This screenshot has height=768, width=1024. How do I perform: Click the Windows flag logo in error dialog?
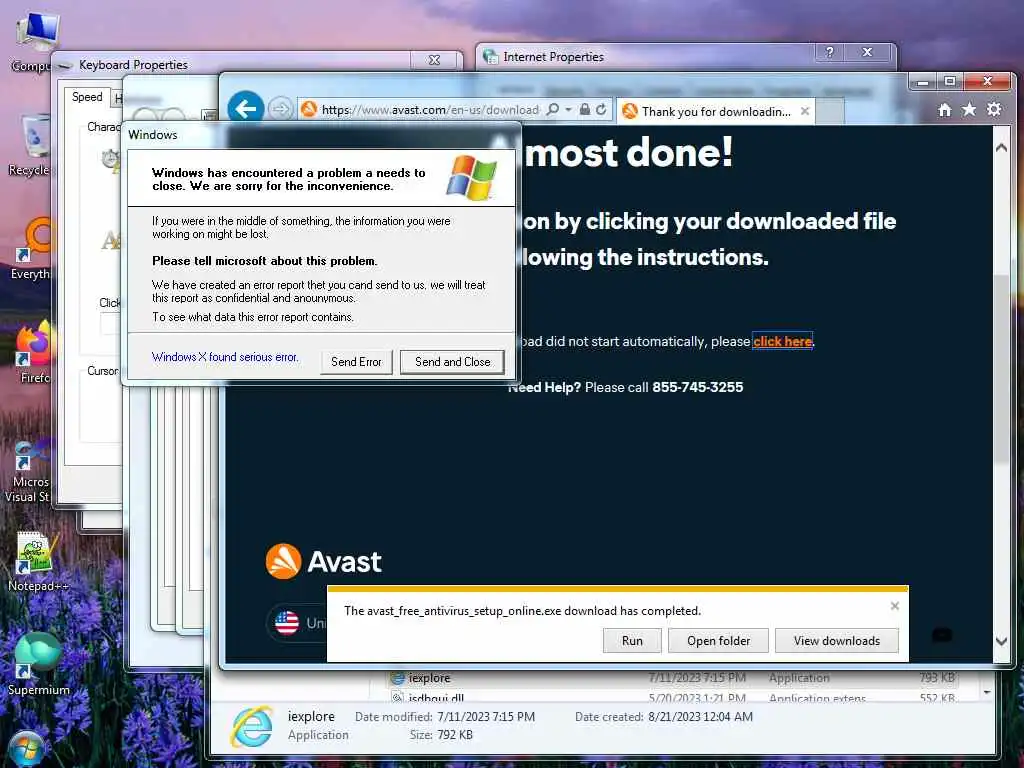click(472, 178)
